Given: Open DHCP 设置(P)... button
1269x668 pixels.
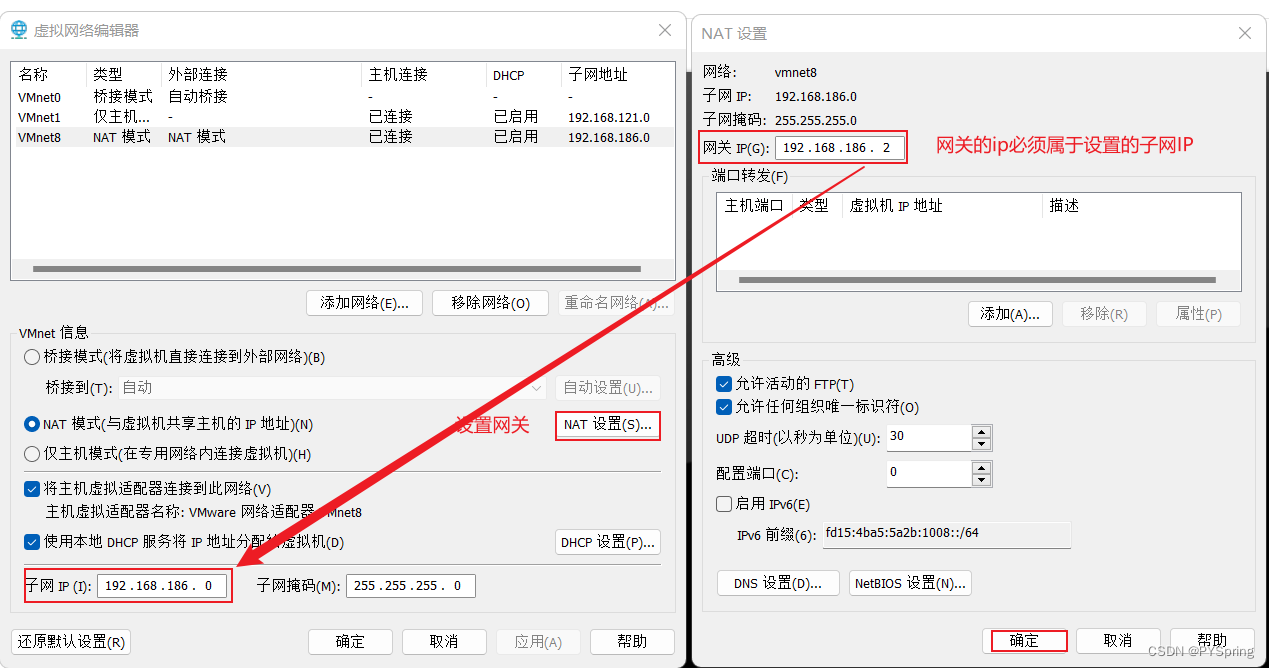Looking at the screenshot, I should click(608, 542).
